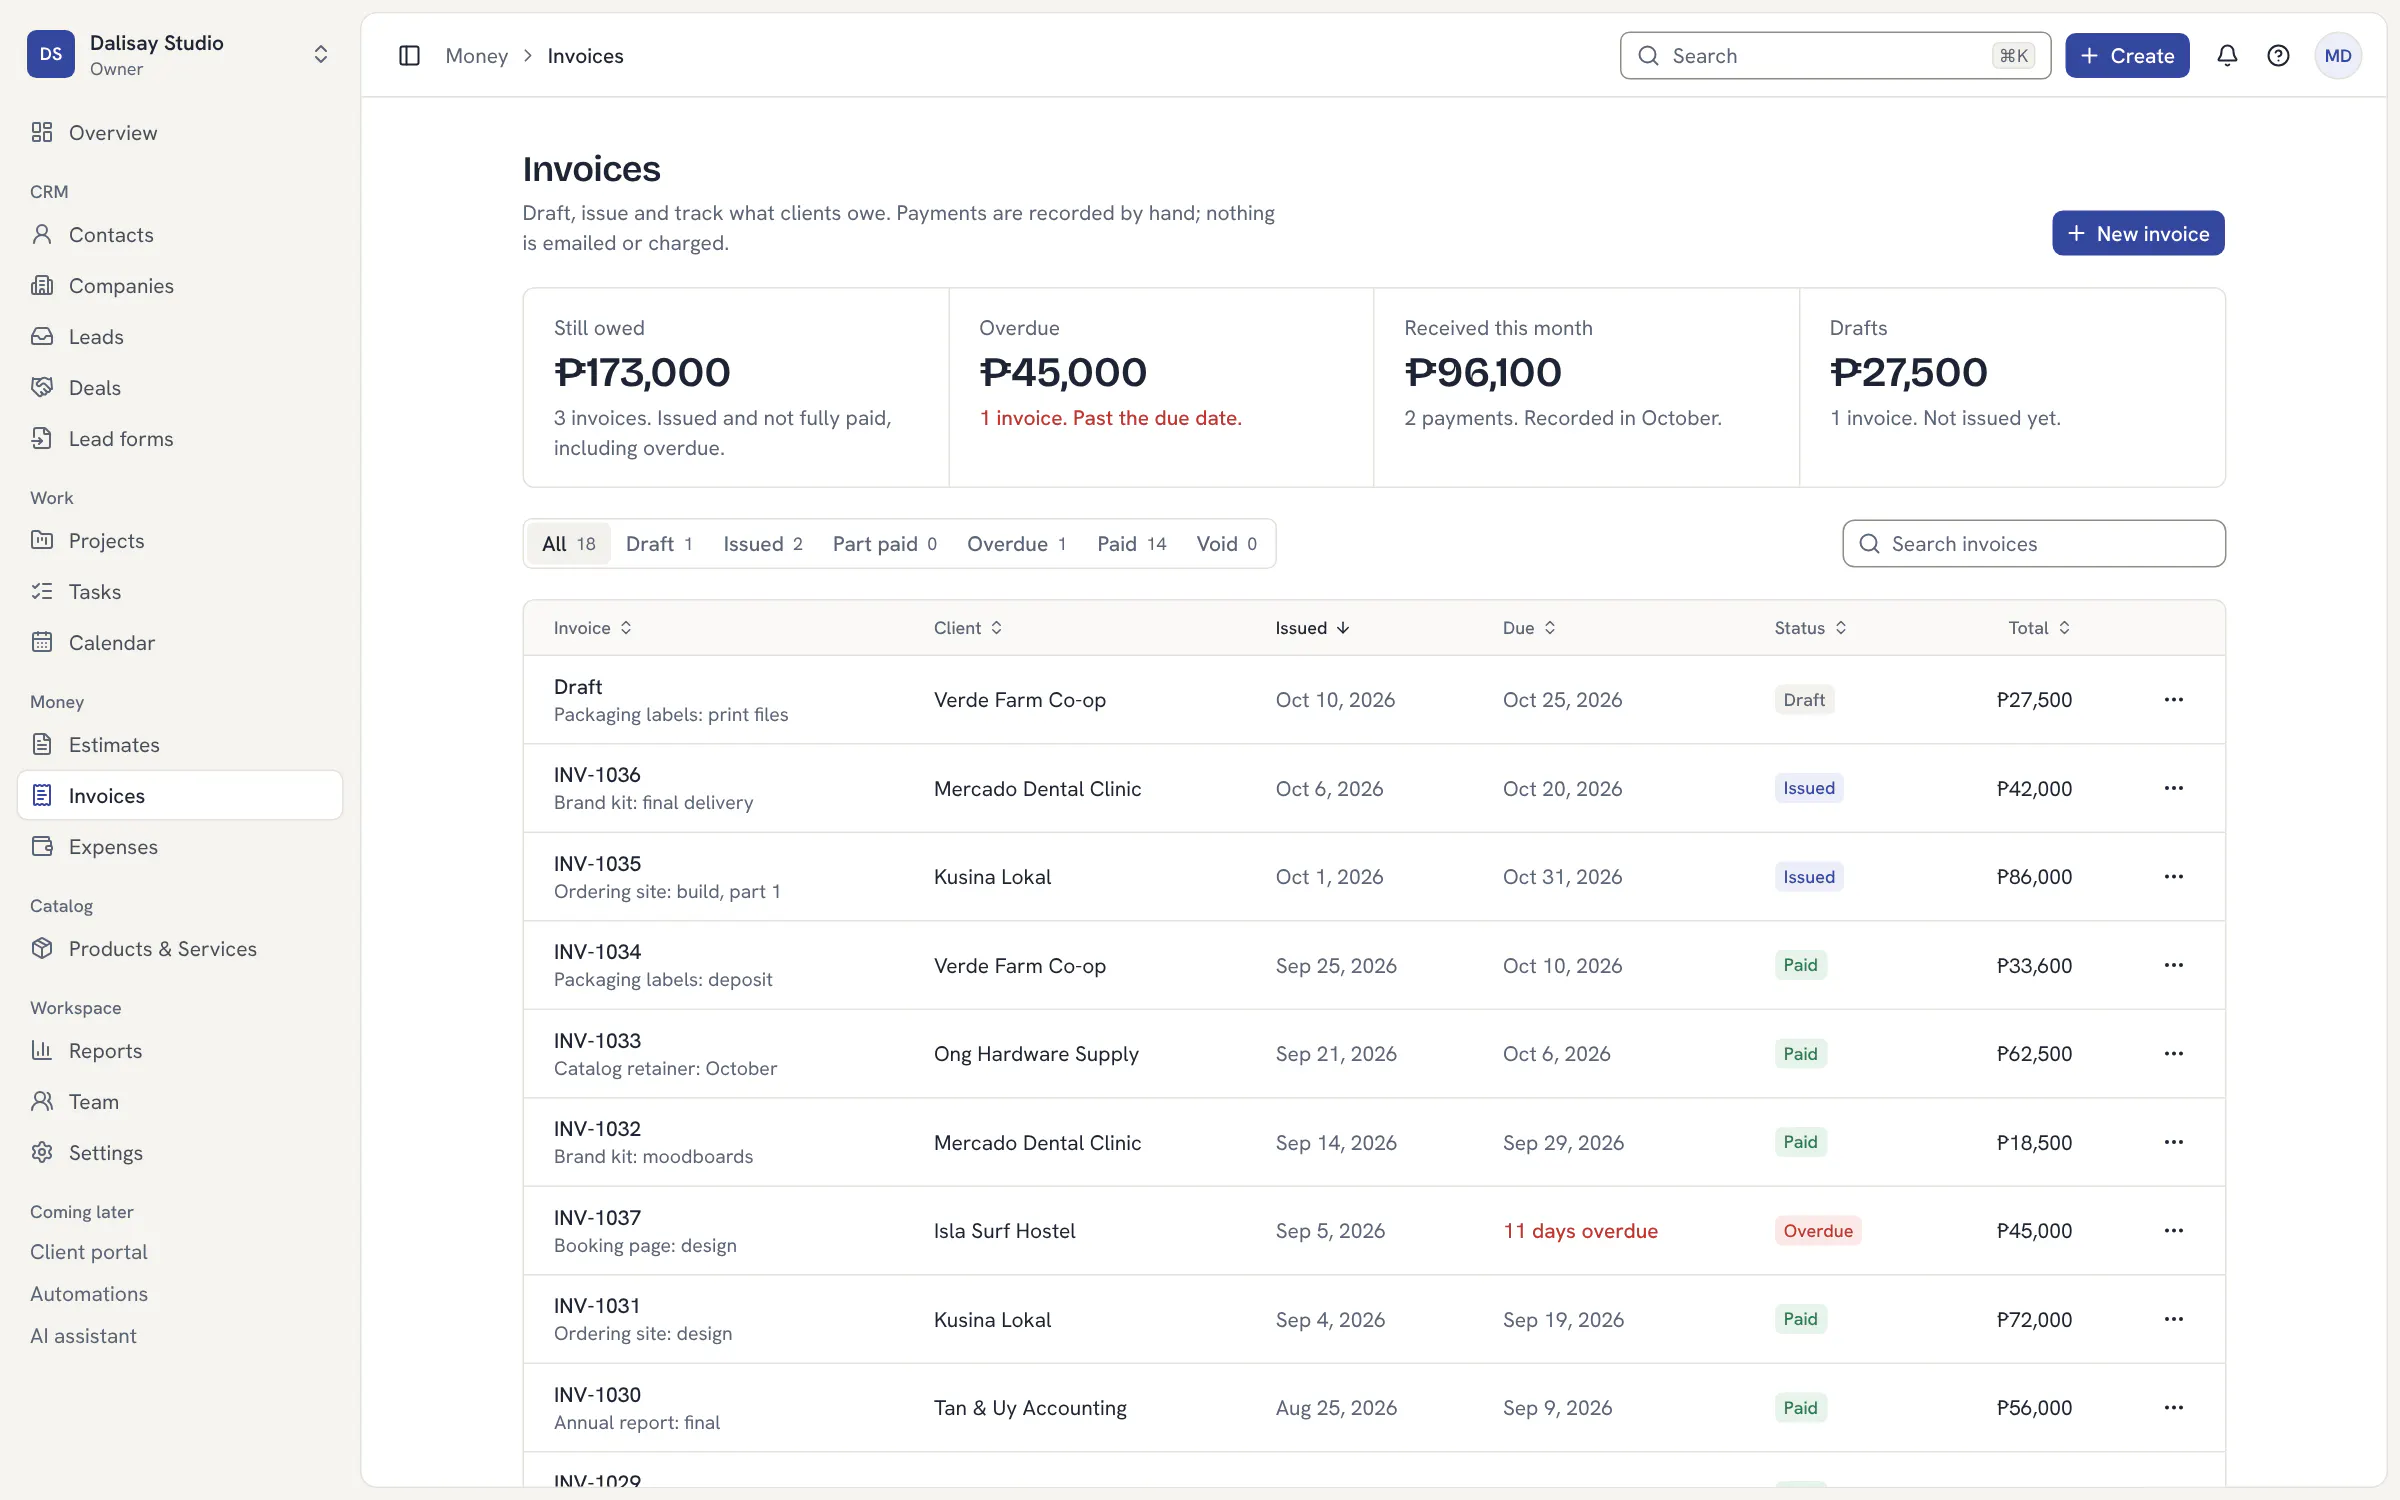The width and height of the screenshot is (2400, 1500).
Task: Sort table by Total column
Action: pos(2039,628)
